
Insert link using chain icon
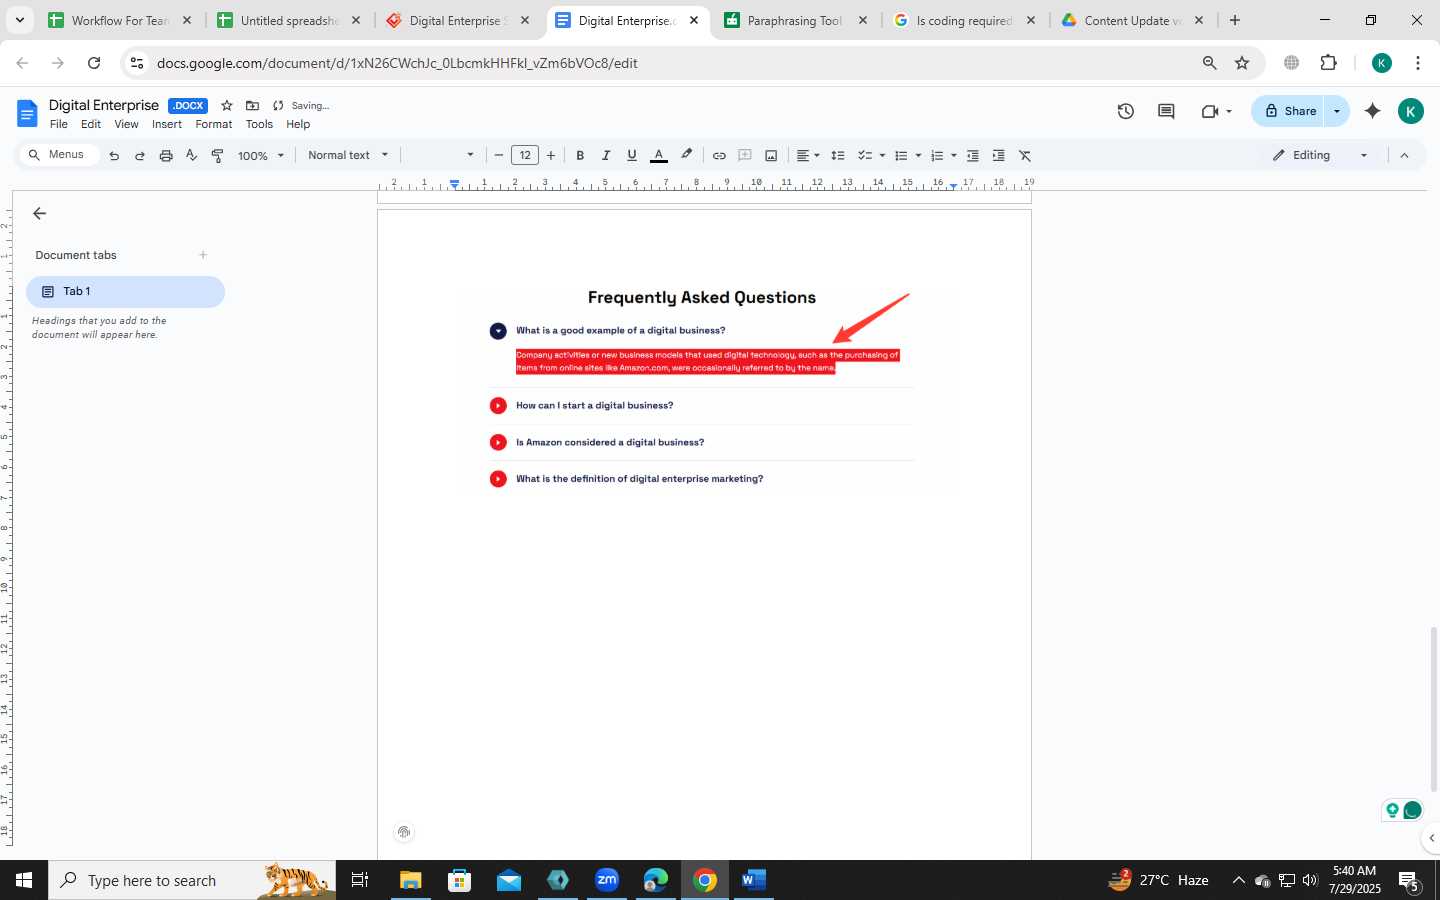(719, 156)
